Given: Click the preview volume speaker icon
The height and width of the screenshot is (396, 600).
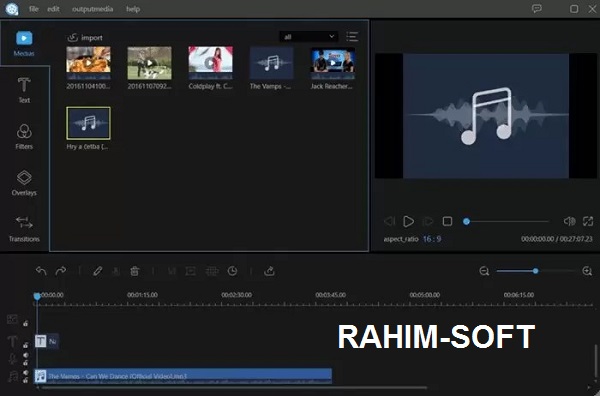Looking at the screenshot, I should 569,221.
